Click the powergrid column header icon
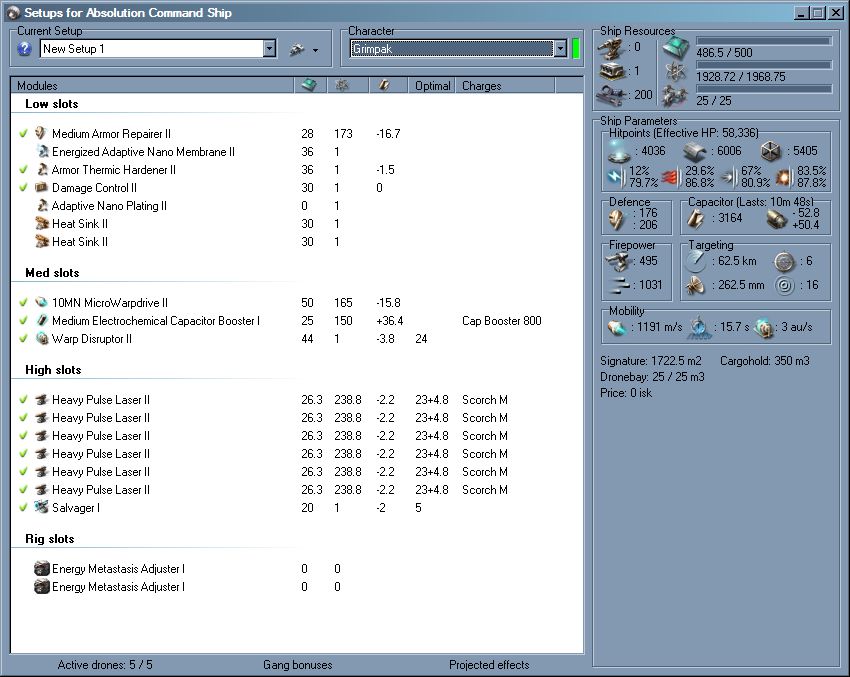The image size is (850, 677). tap(342, 85)
